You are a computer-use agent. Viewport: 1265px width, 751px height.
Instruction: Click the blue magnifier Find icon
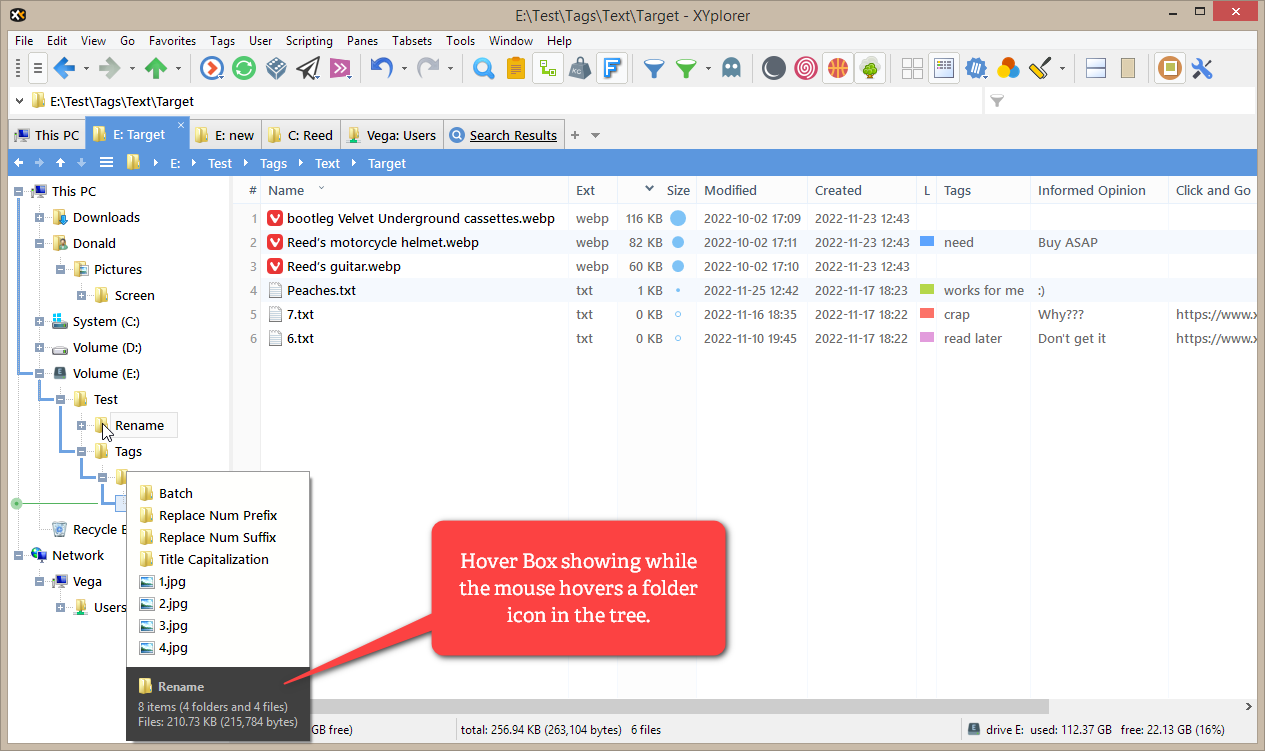click(483, 68)
